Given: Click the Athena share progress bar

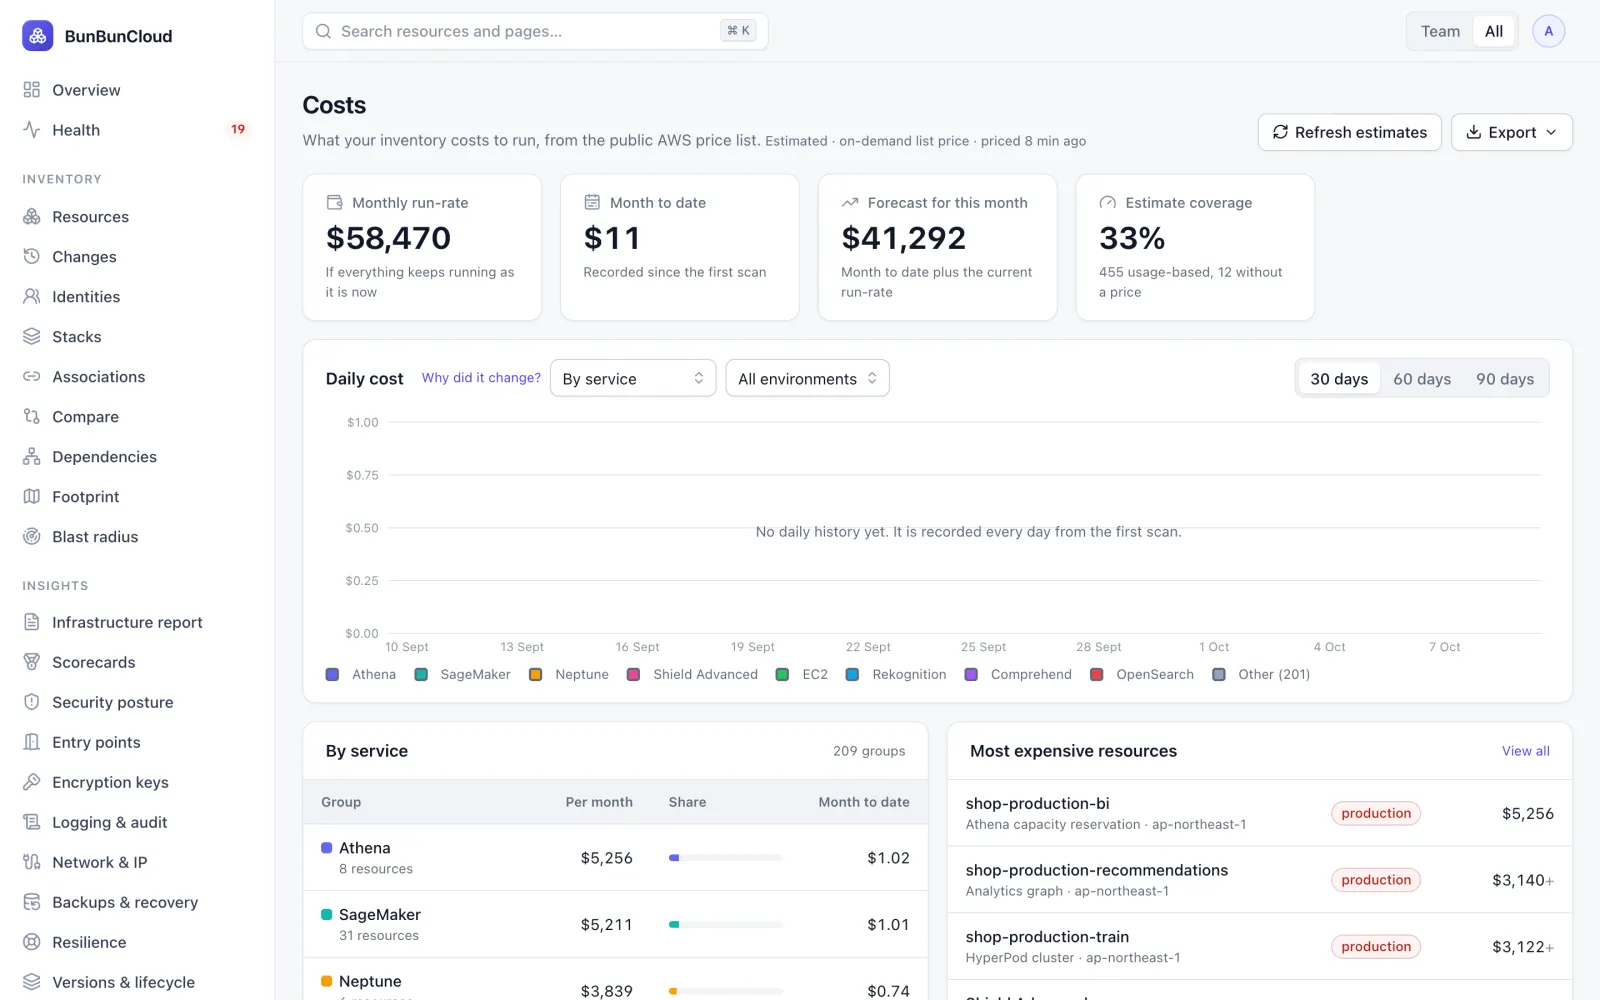Looking at the screenshot, I should 726,858.
